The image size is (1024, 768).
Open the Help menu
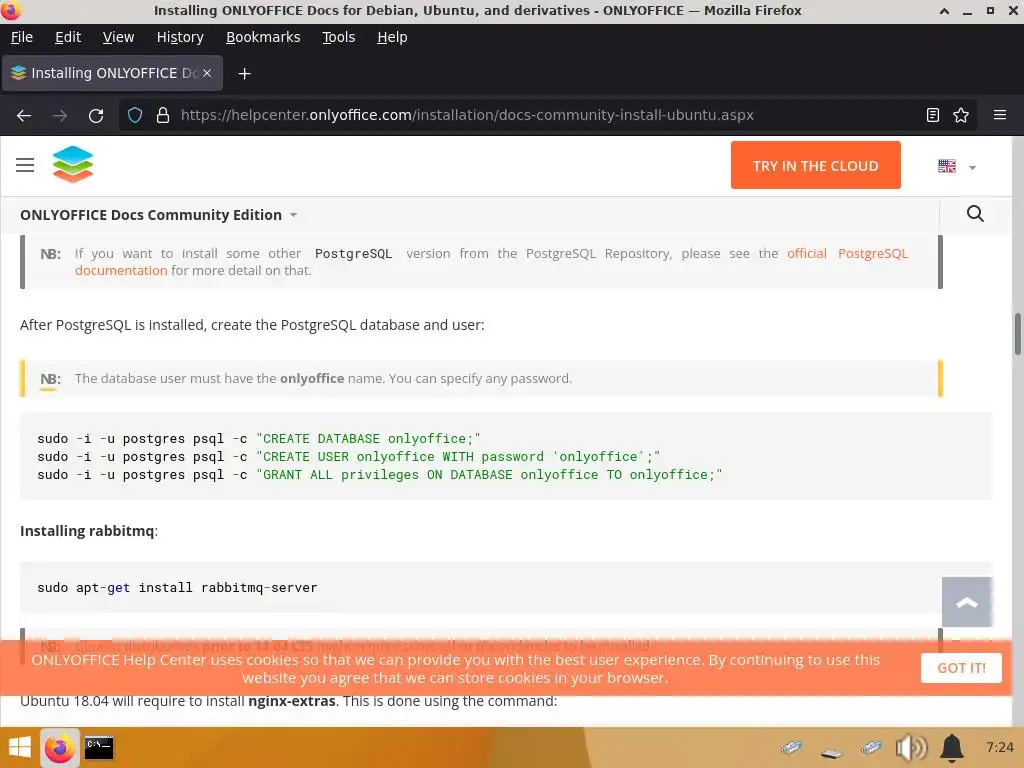[x=392, y=37]
